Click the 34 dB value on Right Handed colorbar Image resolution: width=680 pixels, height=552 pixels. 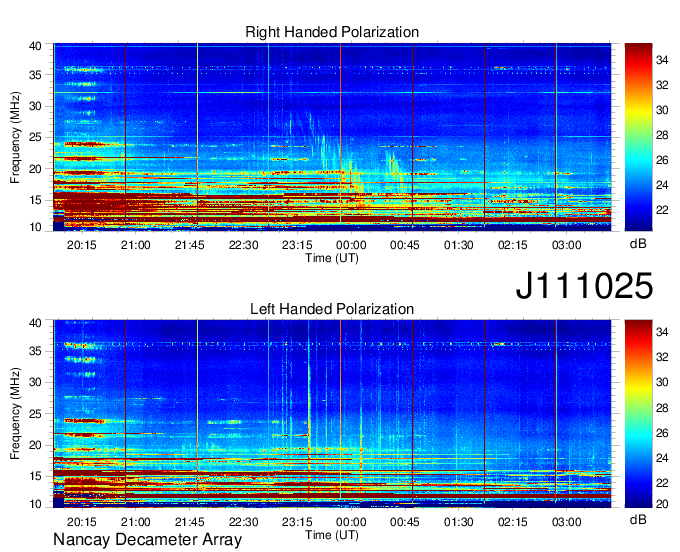coord(662,60)
